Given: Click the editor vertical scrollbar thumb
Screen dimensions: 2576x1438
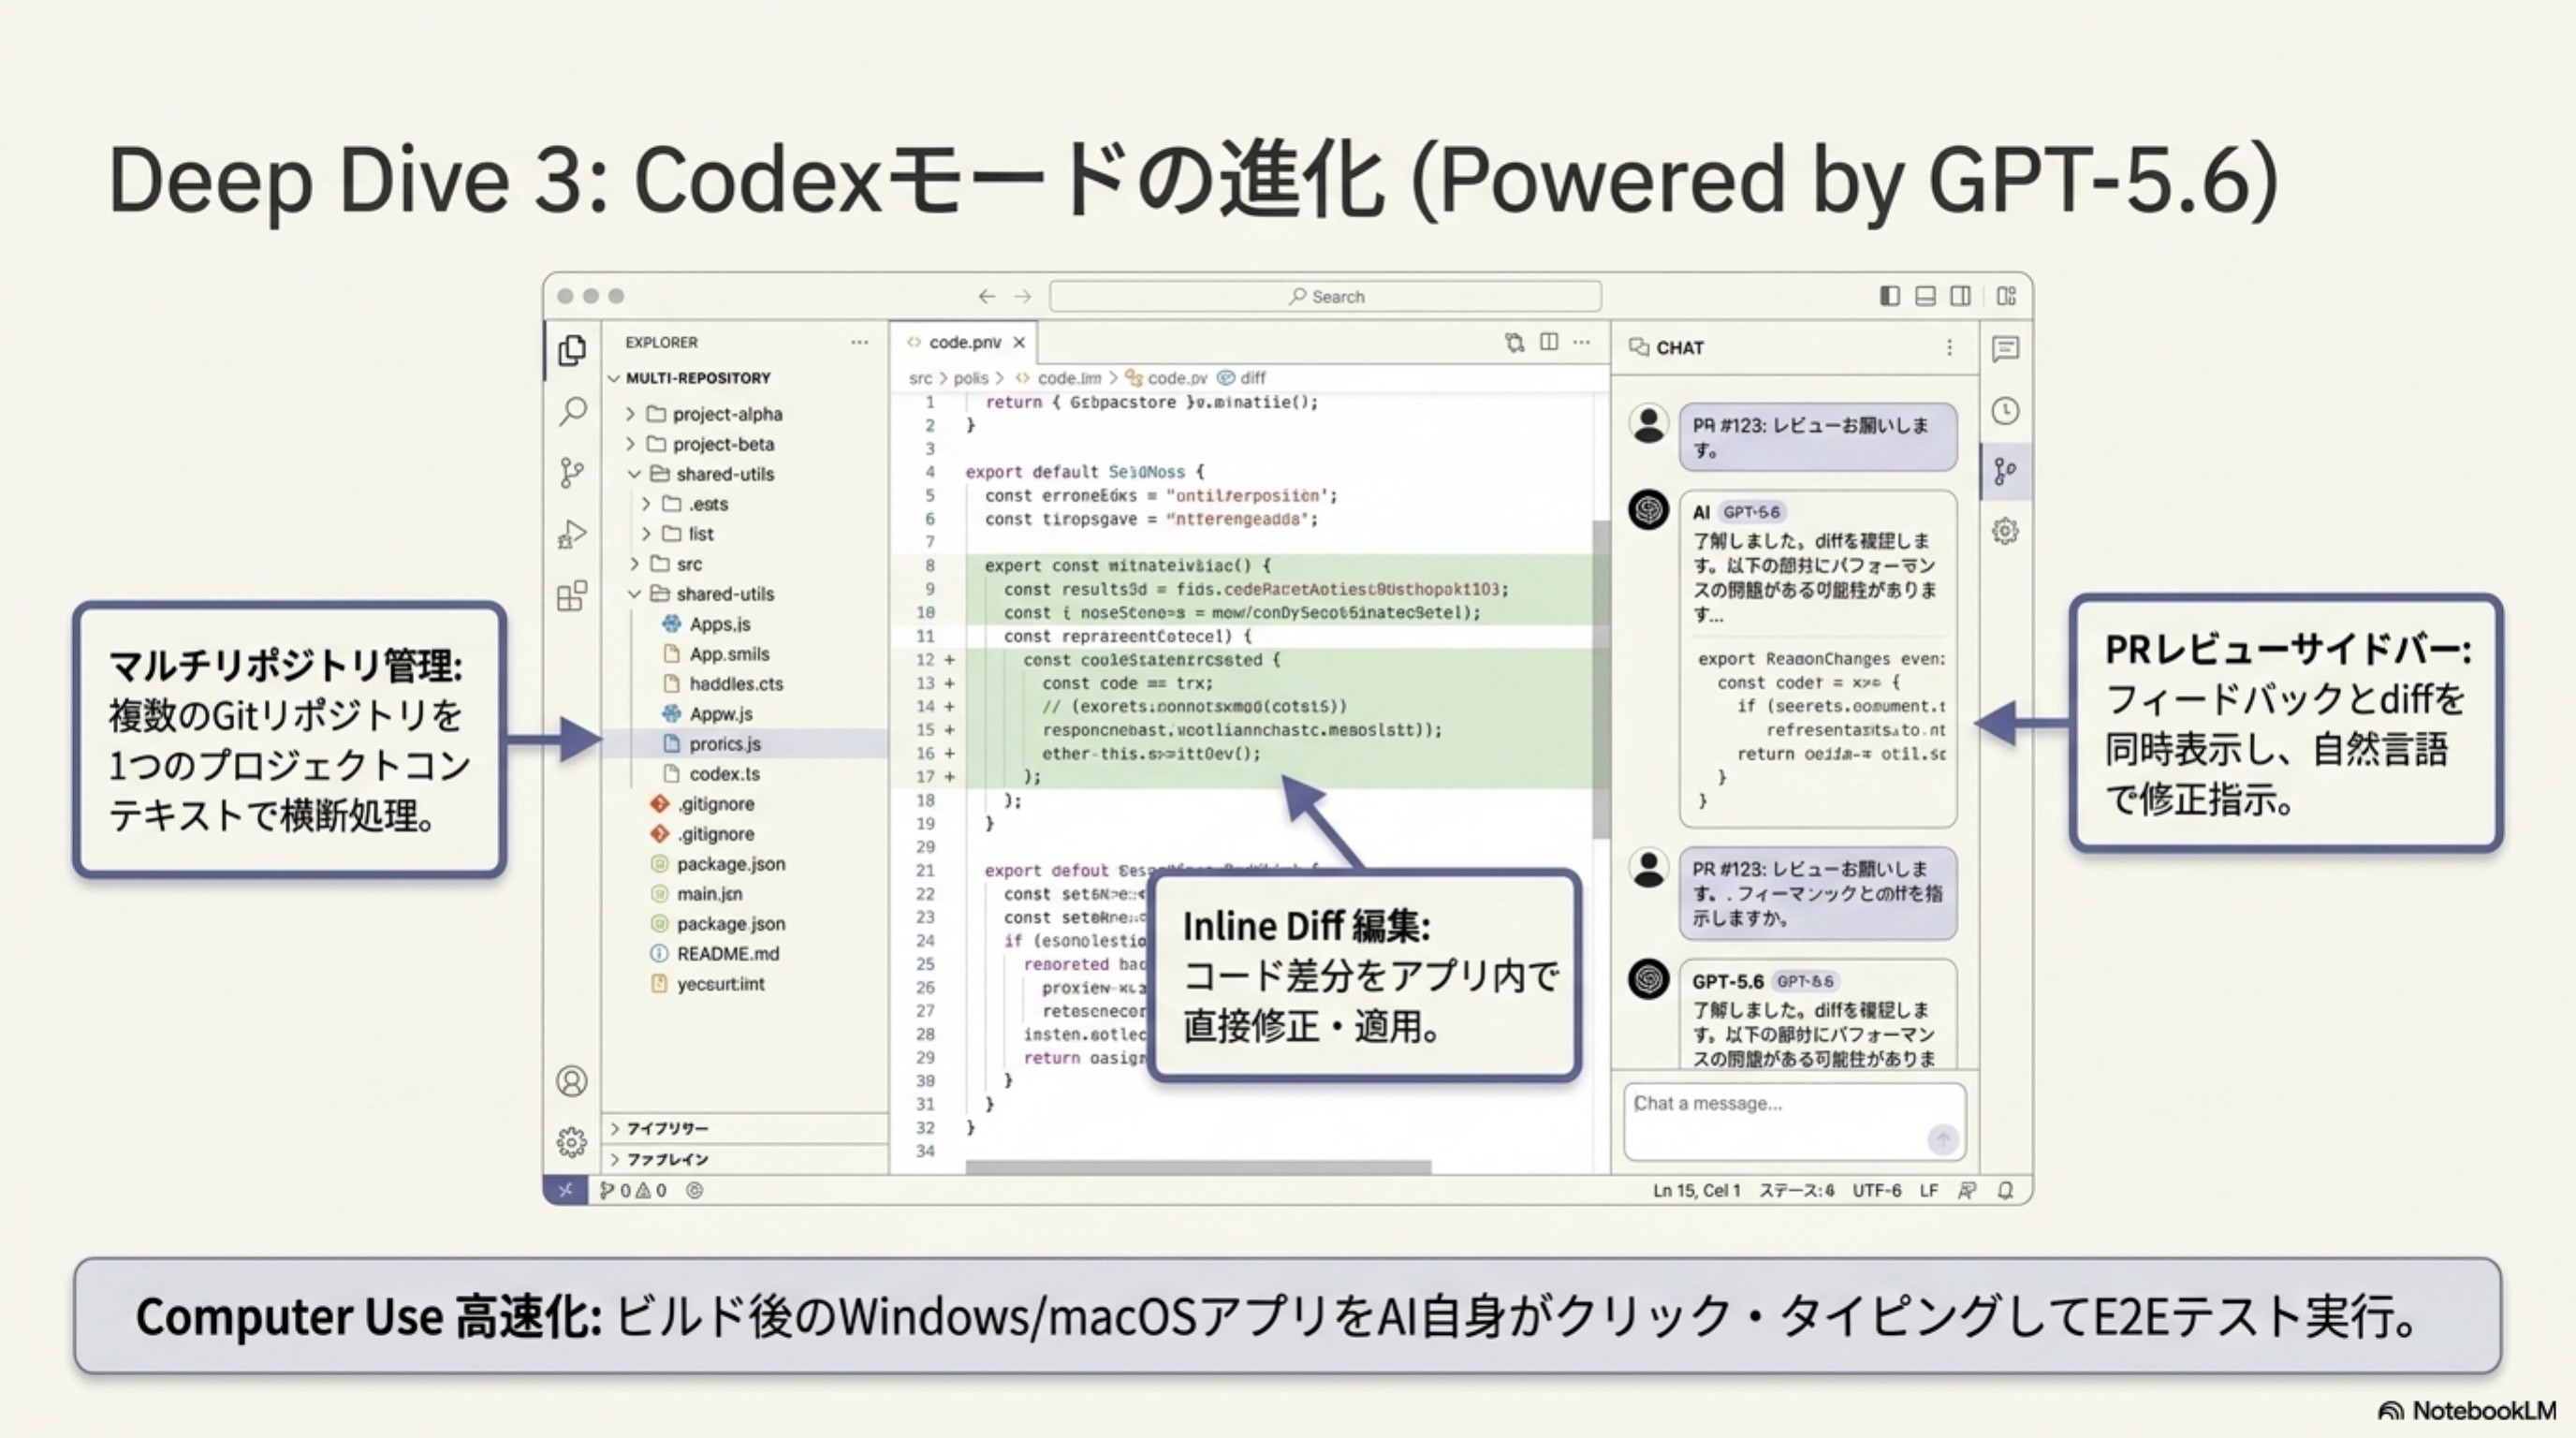Looking at the screenshot, I should click(x=1601, y=679).
